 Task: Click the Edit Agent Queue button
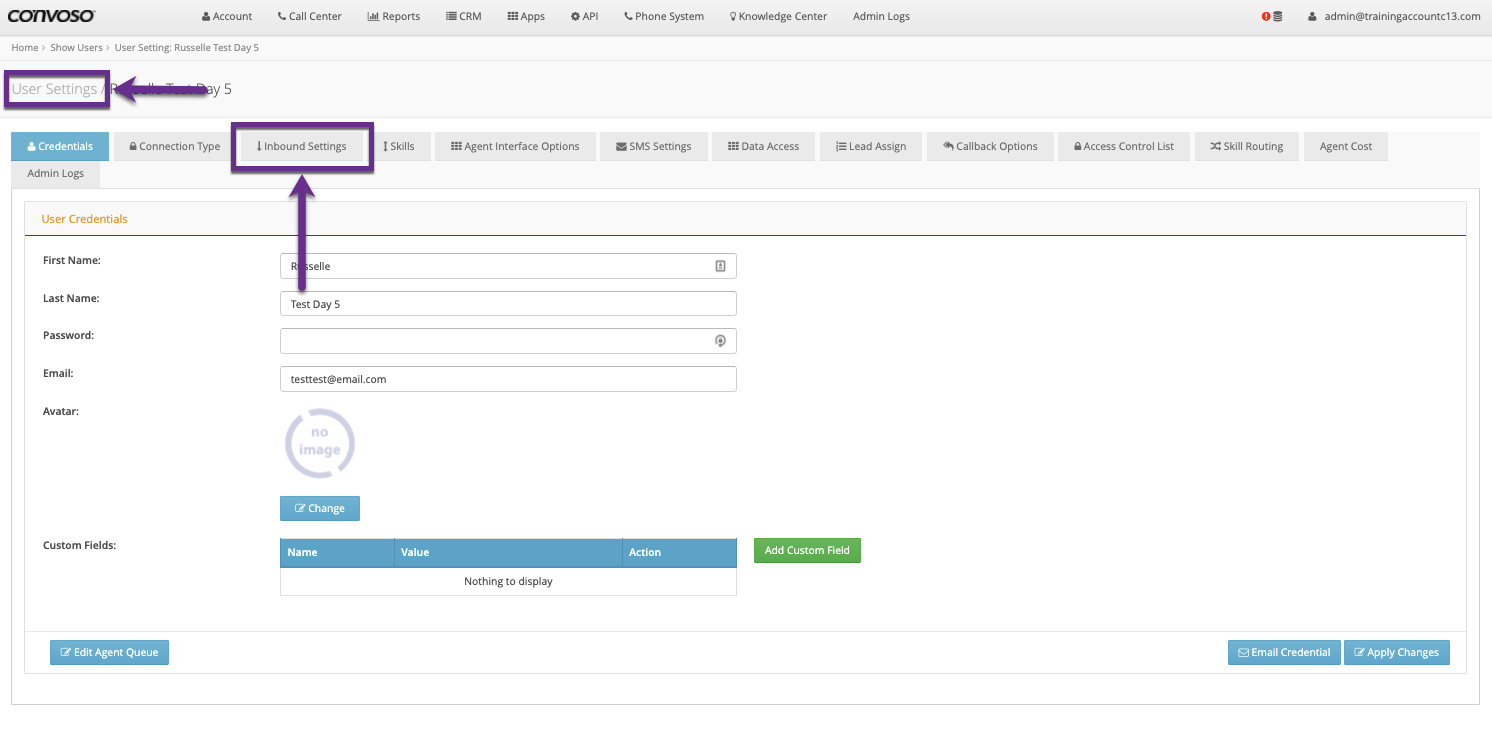pos(110,653)
